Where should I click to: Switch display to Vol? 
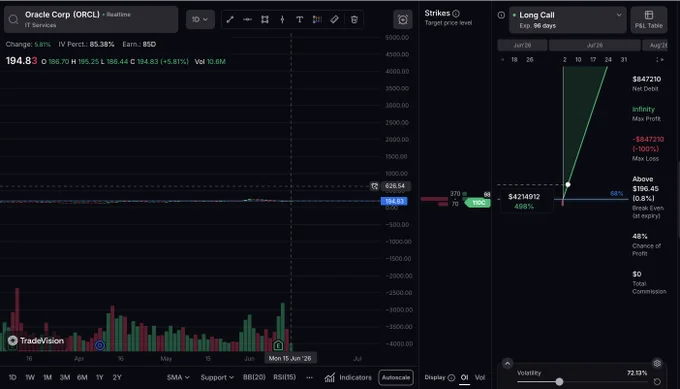click(x=480, y=378)
